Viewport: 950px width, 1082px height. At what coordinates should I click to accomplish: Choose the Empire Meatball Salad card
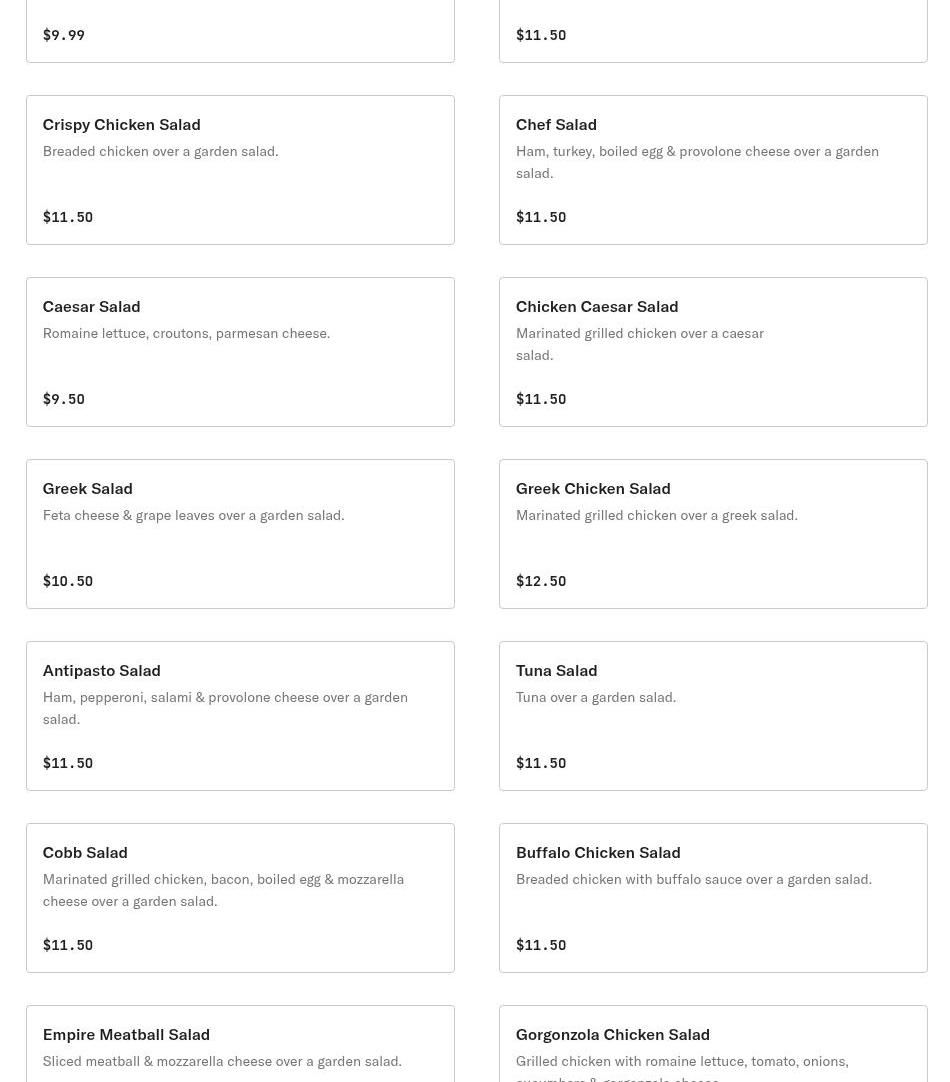pos(240,1043)
